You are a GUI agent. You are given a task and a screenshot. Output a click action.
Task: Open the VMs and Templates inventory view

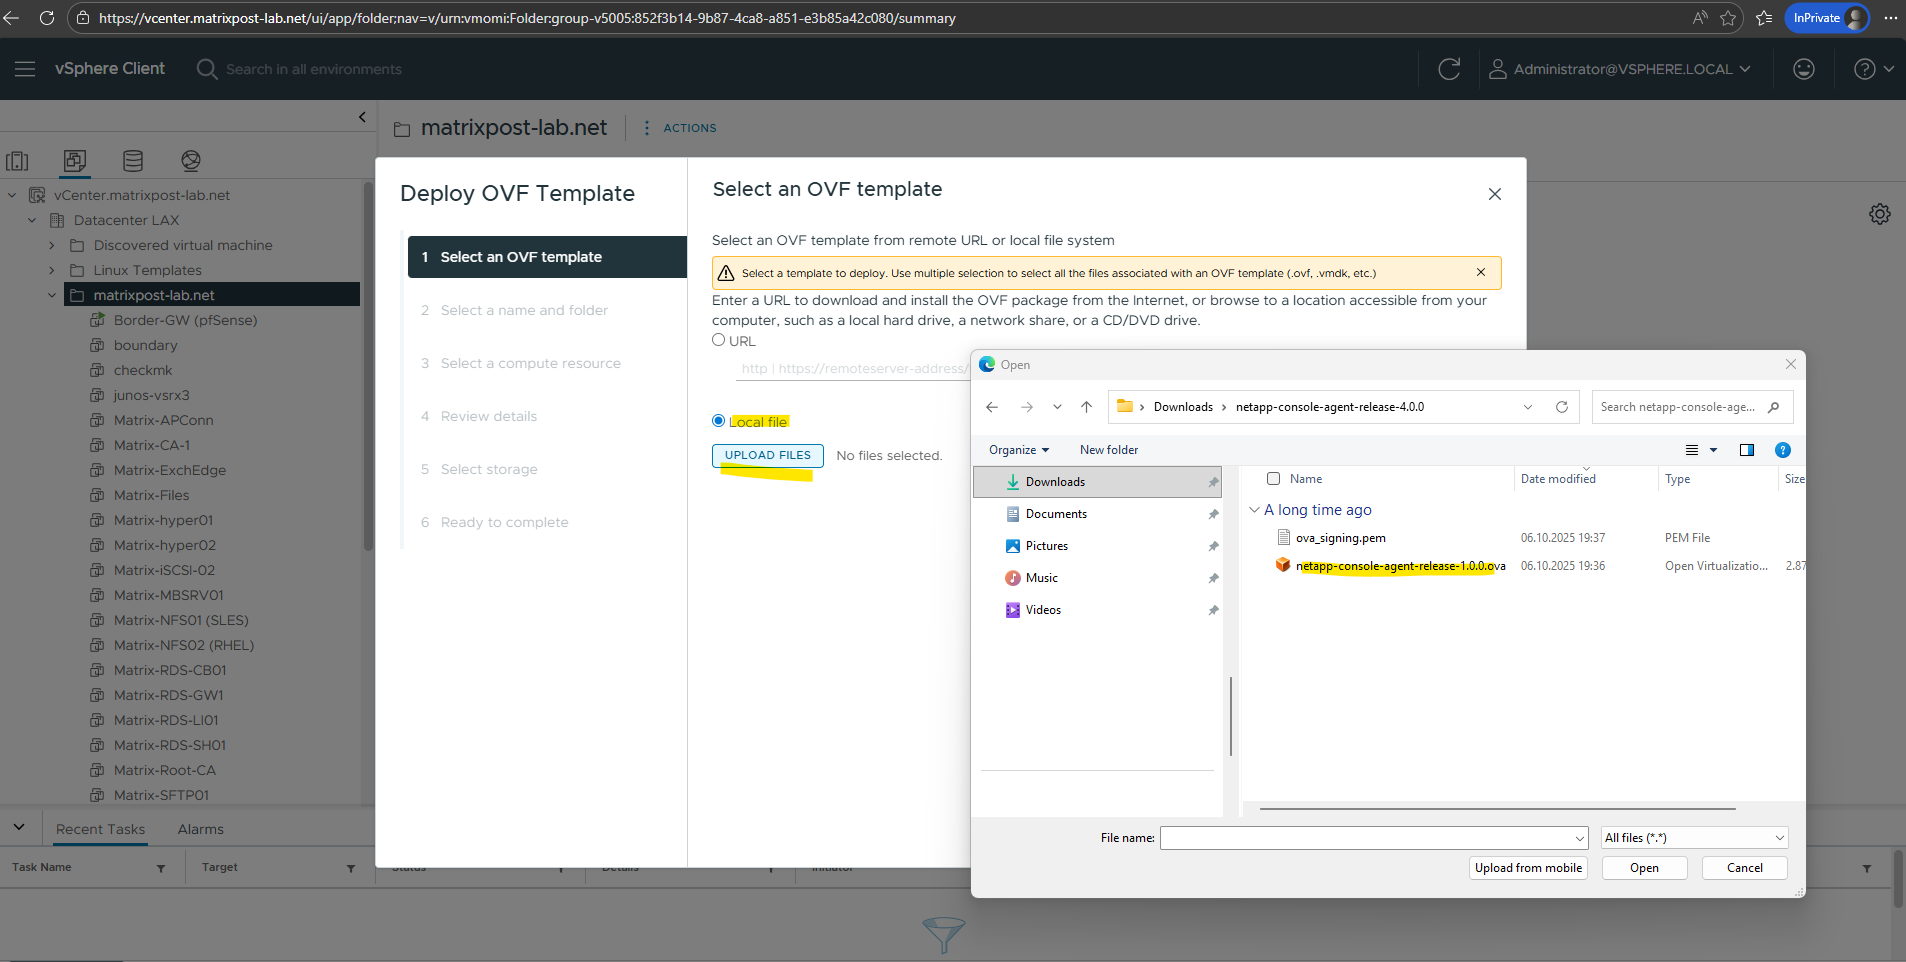[75, 161]
